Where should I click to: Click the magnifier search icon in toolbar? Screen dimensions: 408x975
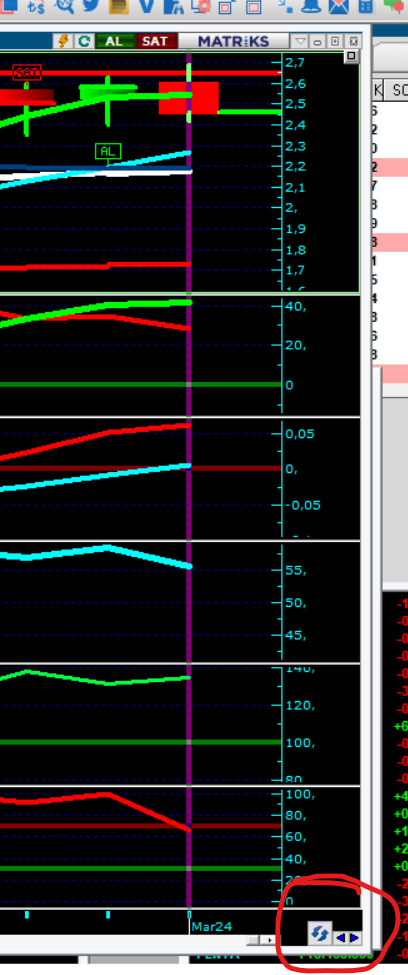click(64, 7)
